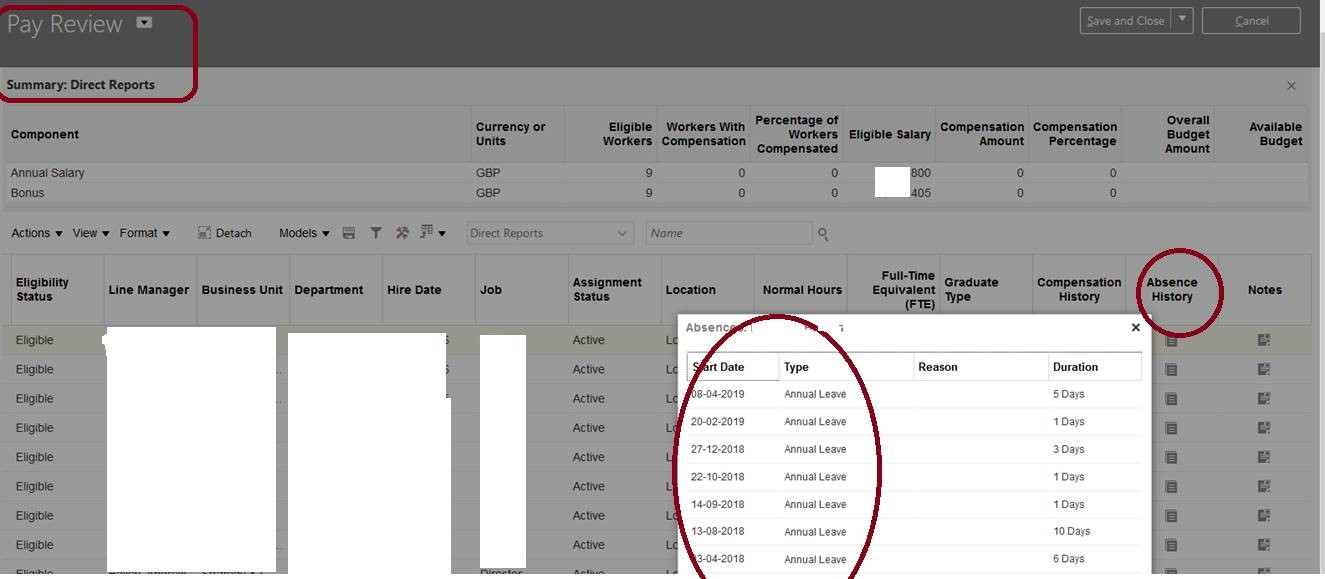Open Notes icon in seventh employee row

(1264, 515)
